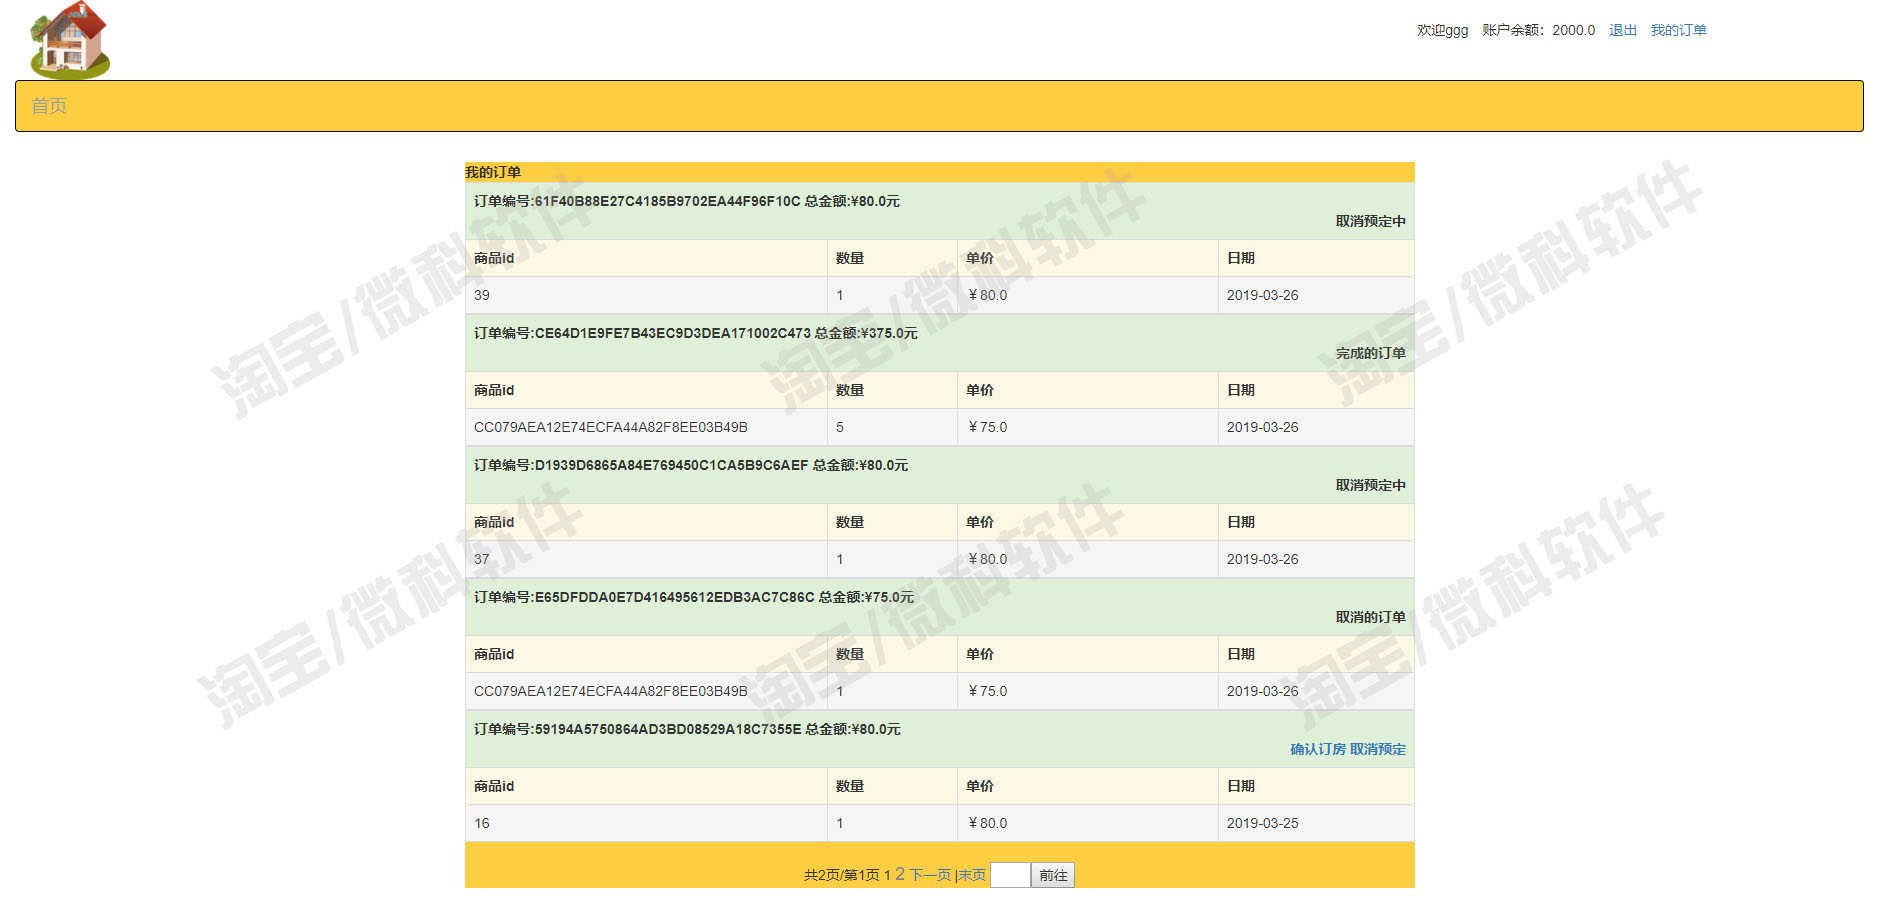Viewport: 1879px width, 918px height.
Task: Click the house logo icon
Action: click(x=70, y=39)
